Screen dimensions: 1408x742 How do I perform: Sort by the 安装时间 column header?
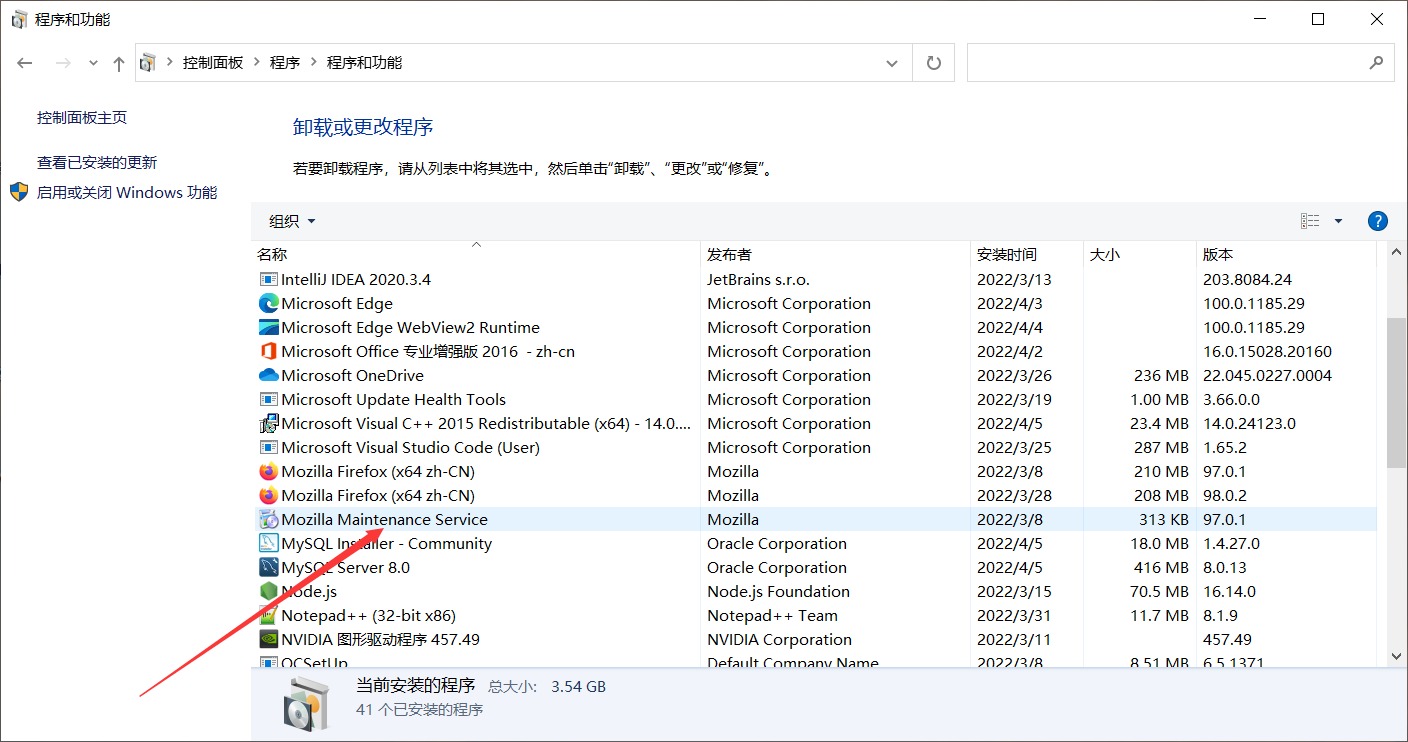click(x=1027, y=255)
